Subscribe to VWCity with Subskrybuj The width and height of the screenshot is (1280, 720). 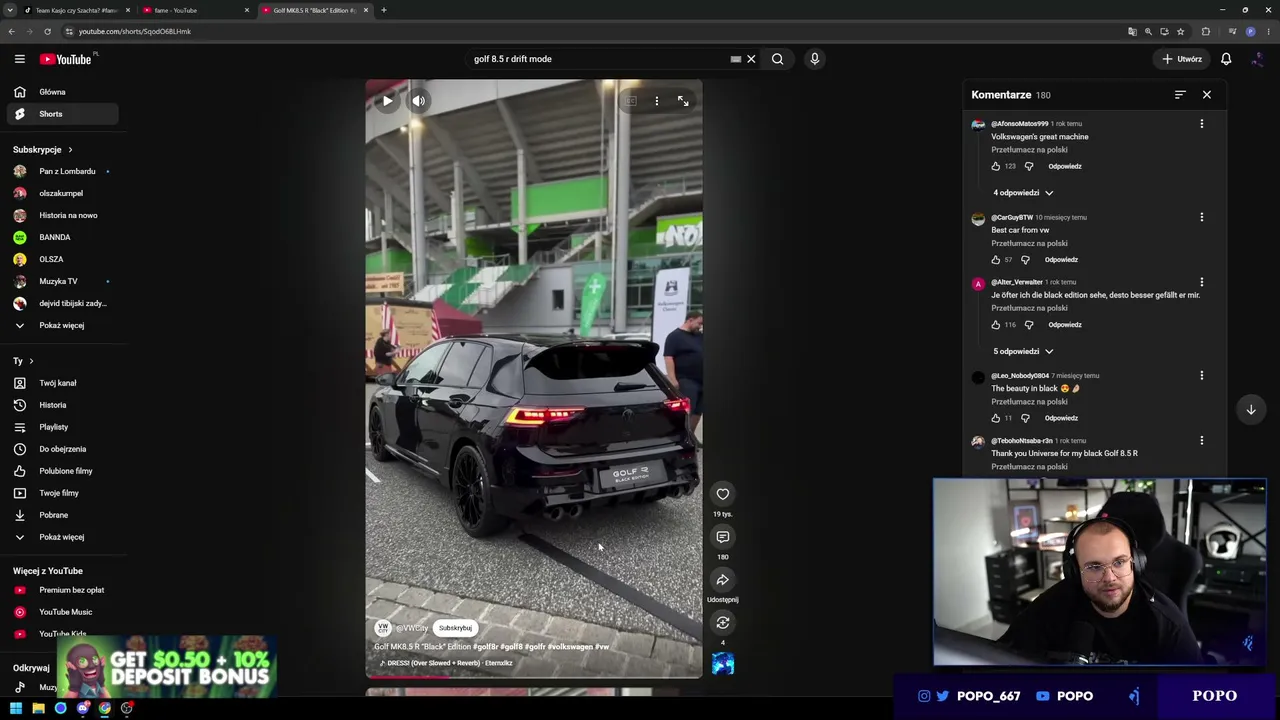[x=455, y=628]
